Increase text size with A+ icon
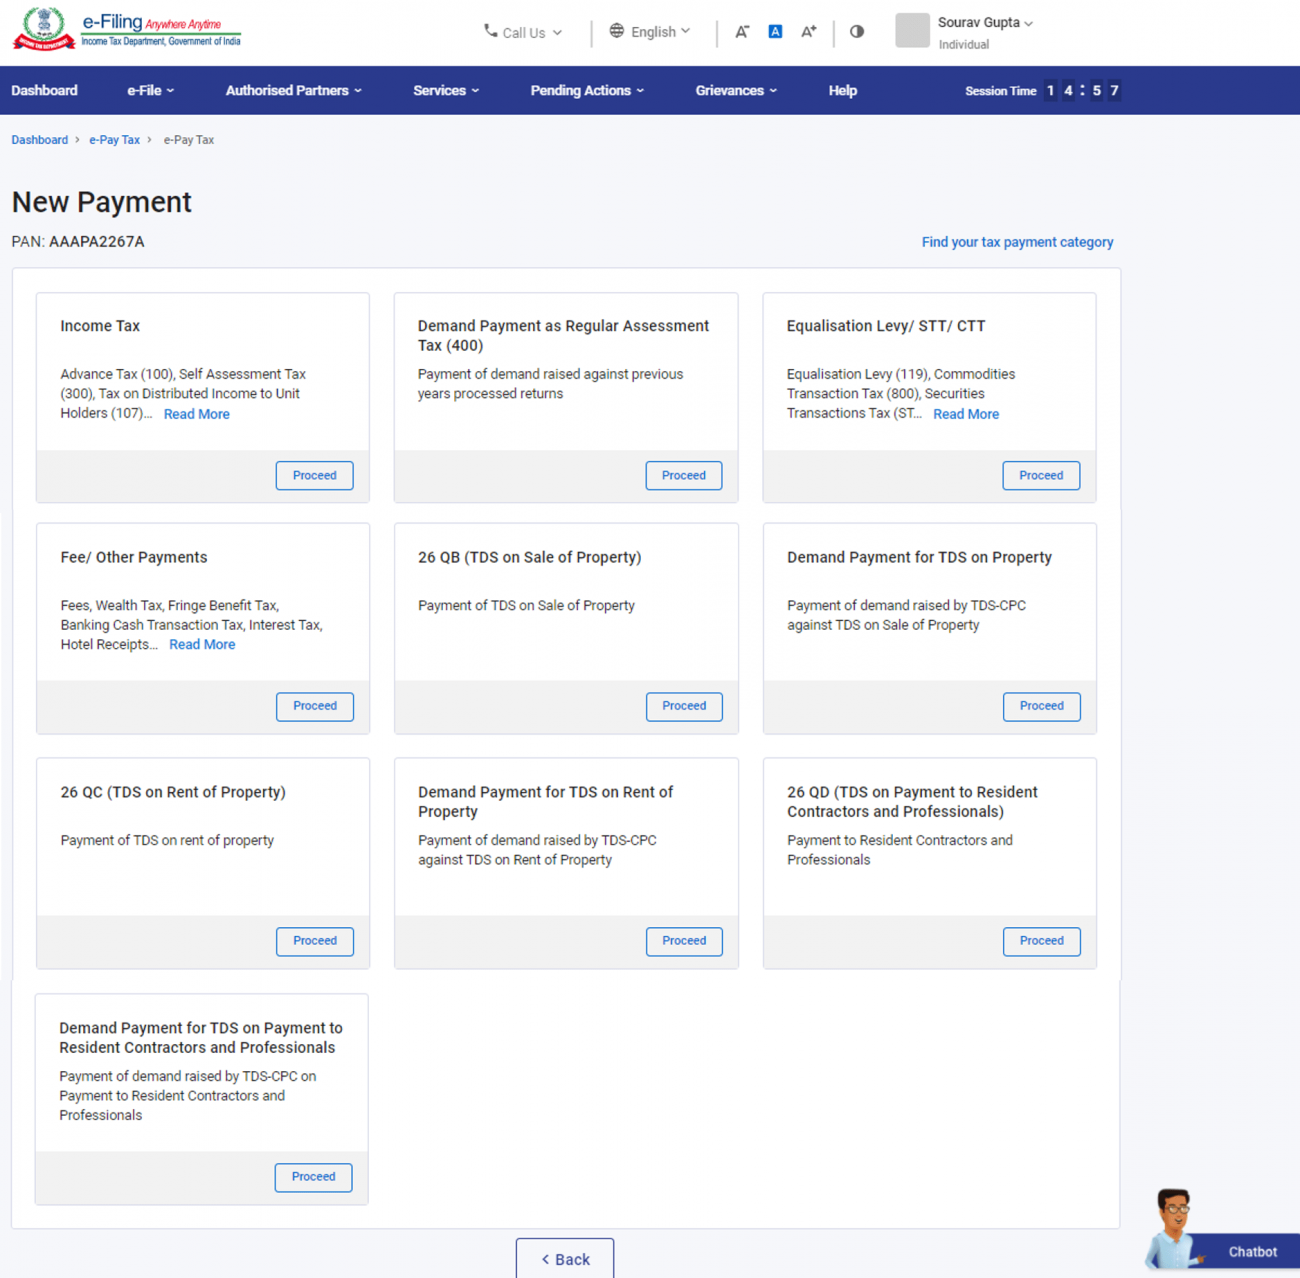1300x1278 pixels. point(808,31)
